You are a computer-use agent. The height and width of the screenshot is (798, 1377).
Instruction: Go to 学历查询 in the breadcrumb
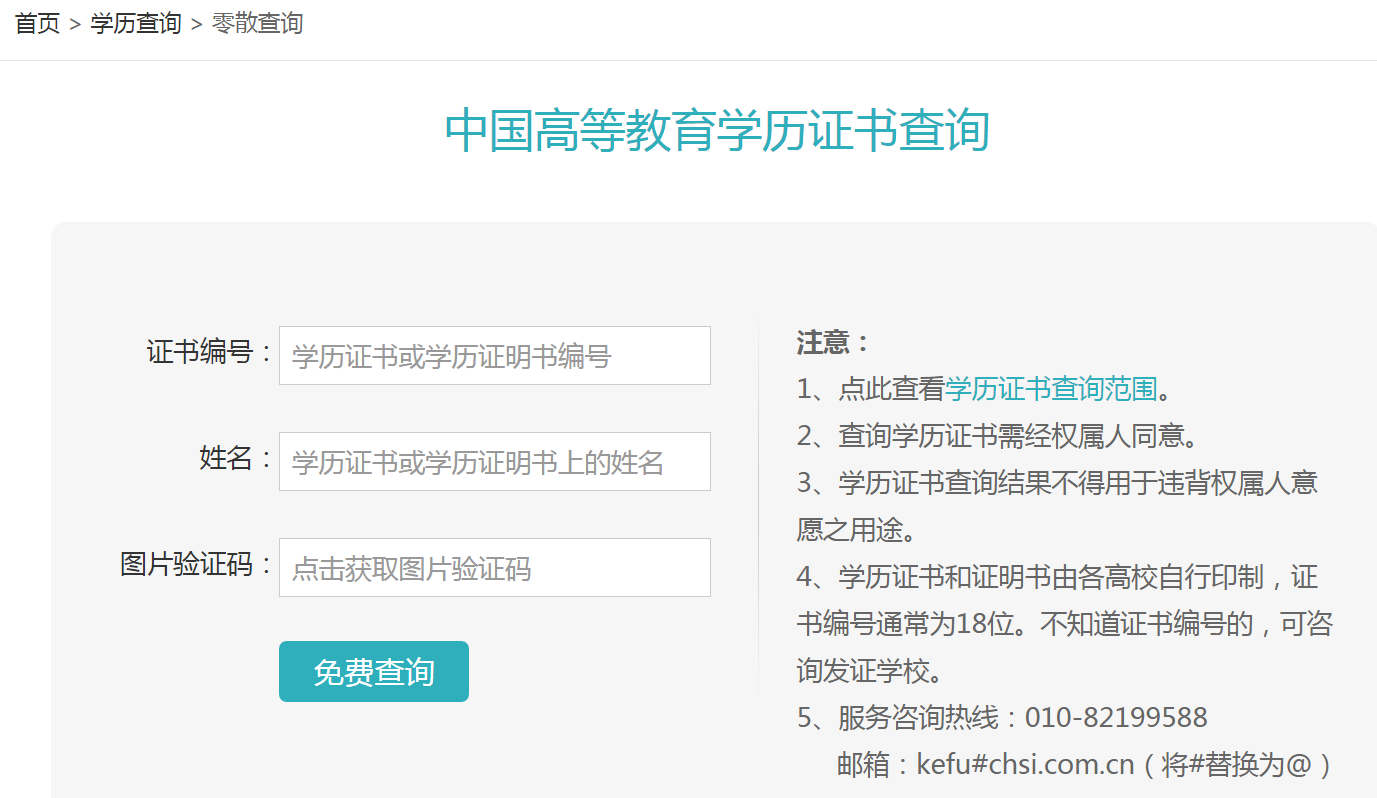coord(136,23)
